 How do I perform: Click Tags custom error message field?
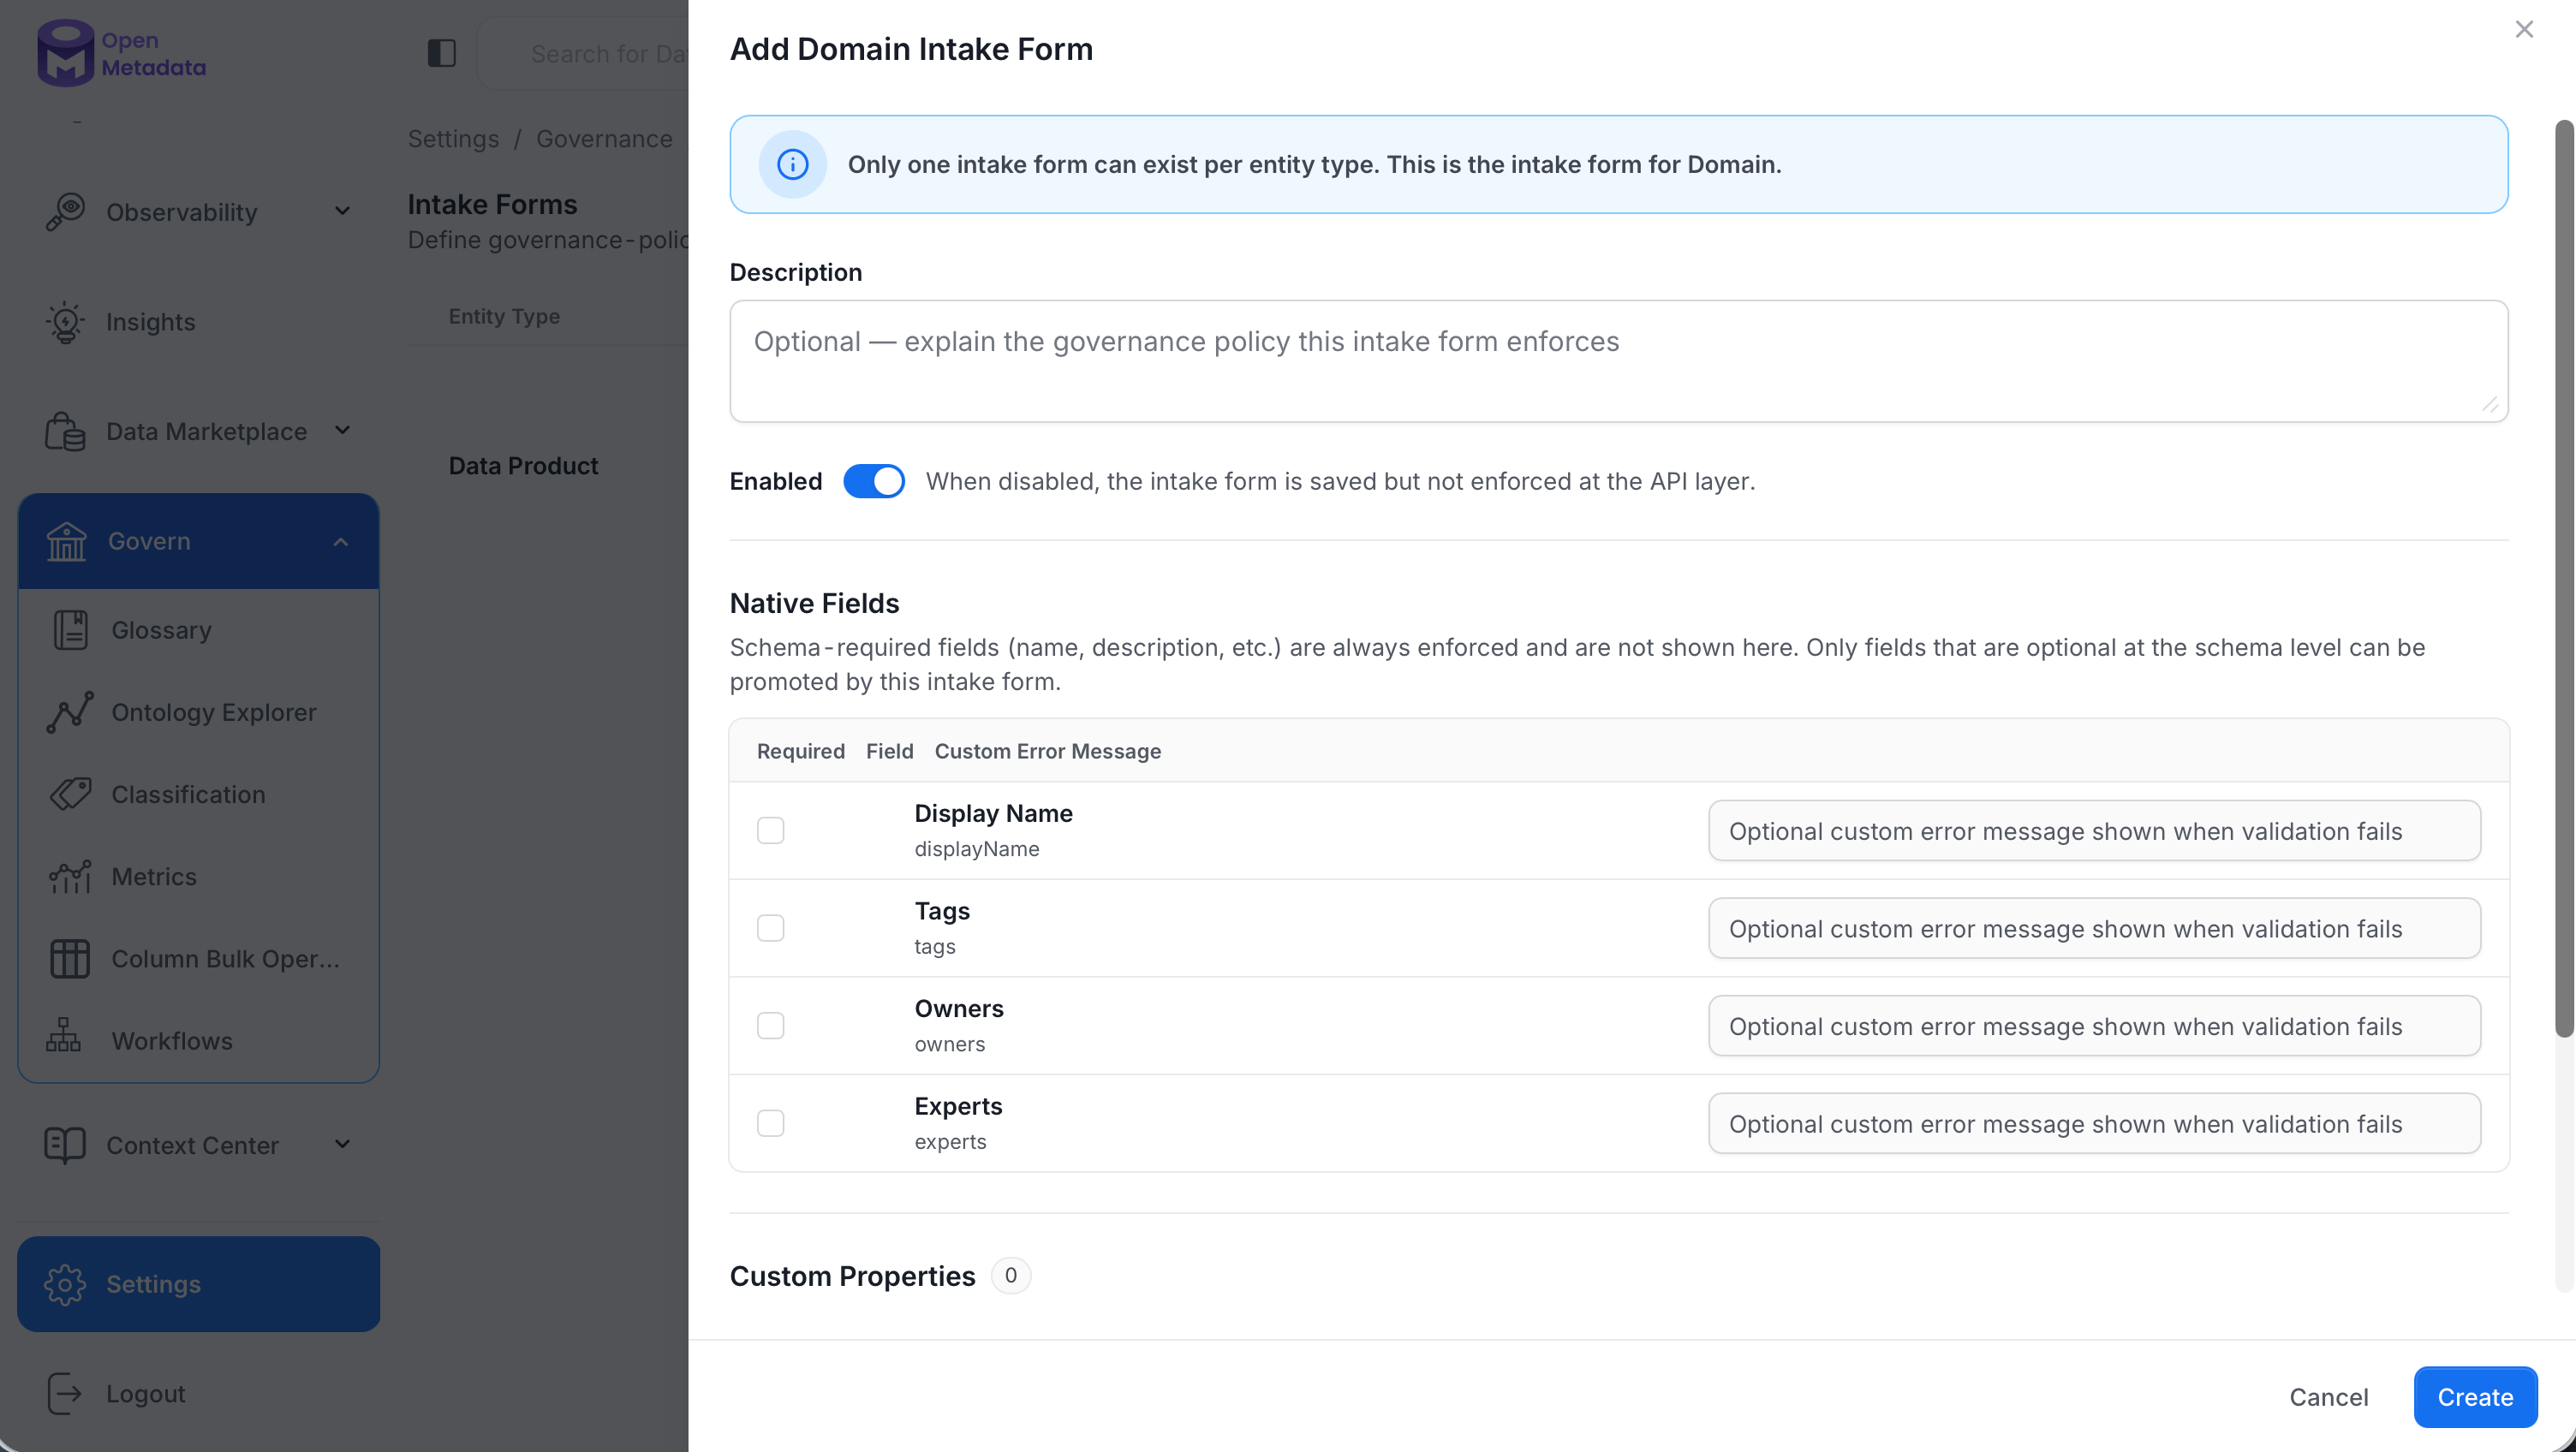point(2094,928)
